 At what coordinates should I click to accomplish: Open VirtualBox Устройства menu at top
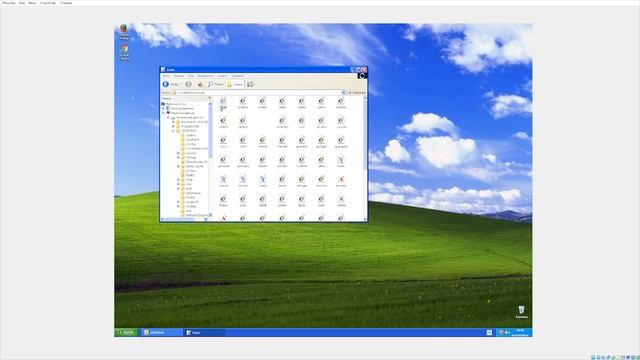coord(48,3)
